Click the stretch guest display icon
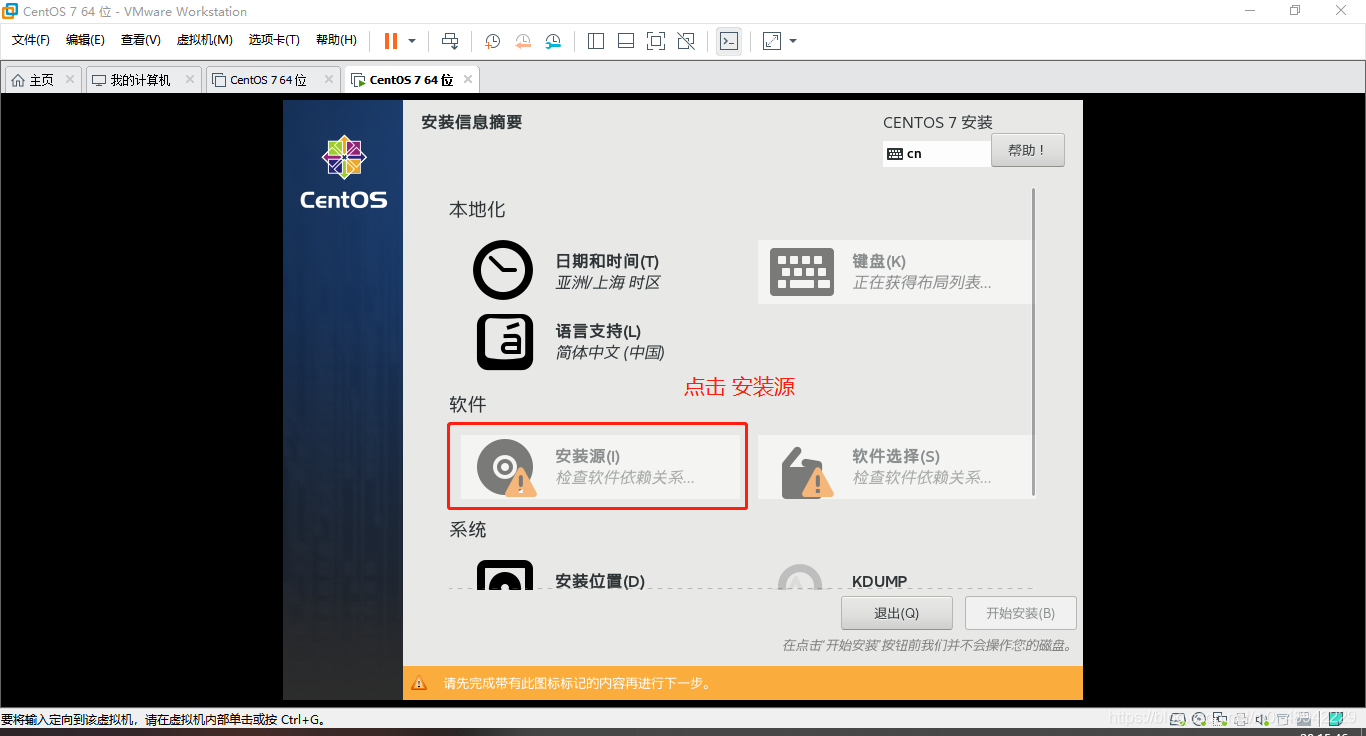Viewport: 1366px width, 736px height. (x=771, y=41)
